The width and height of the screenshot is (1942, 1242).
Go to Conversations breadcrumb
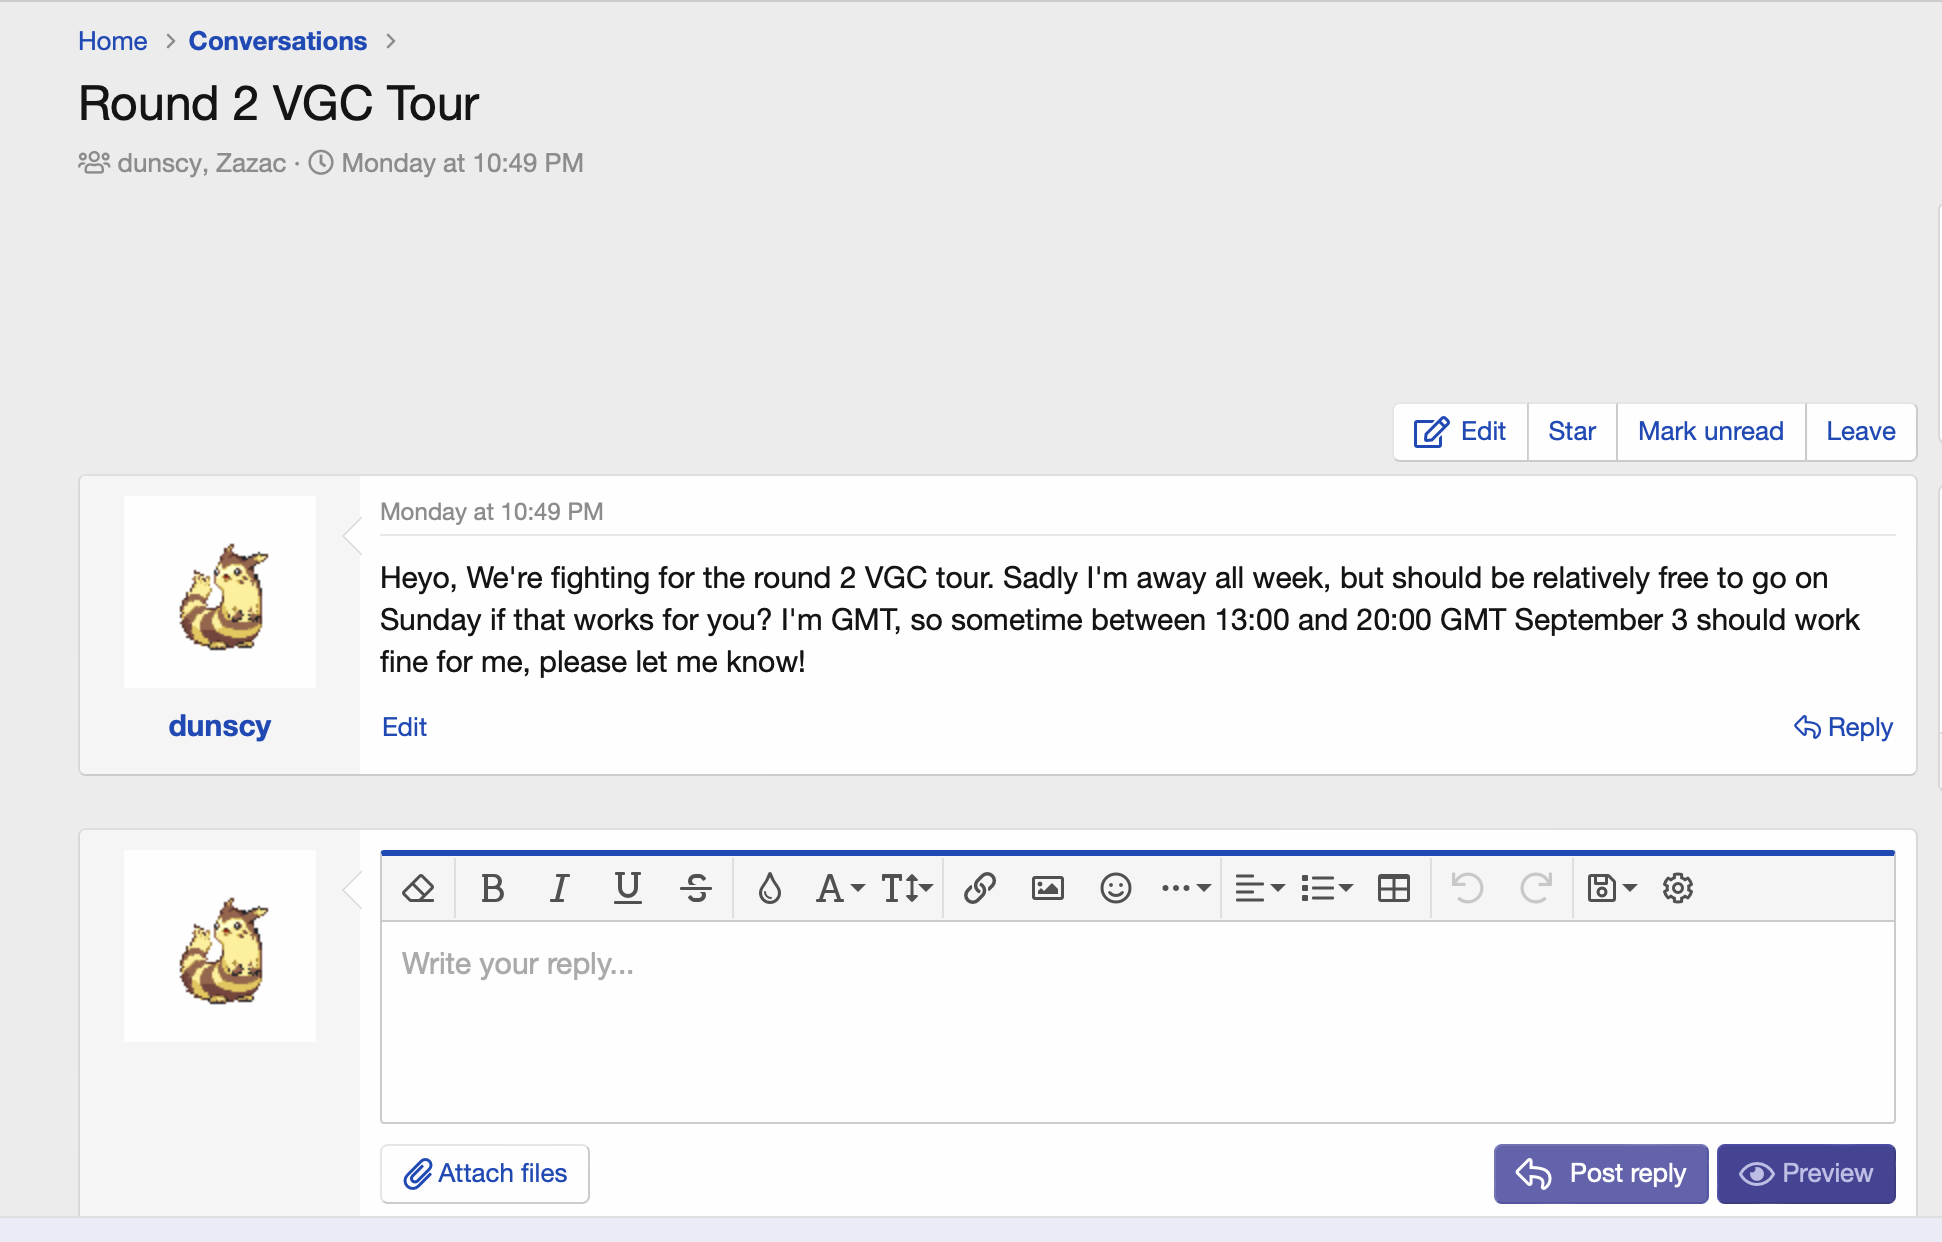click(x=277, y=41)
